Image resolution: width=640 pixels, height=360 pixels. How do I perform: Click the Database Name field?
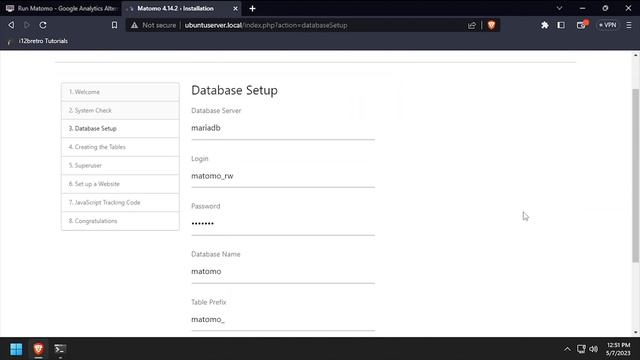(x=283, y=271)
